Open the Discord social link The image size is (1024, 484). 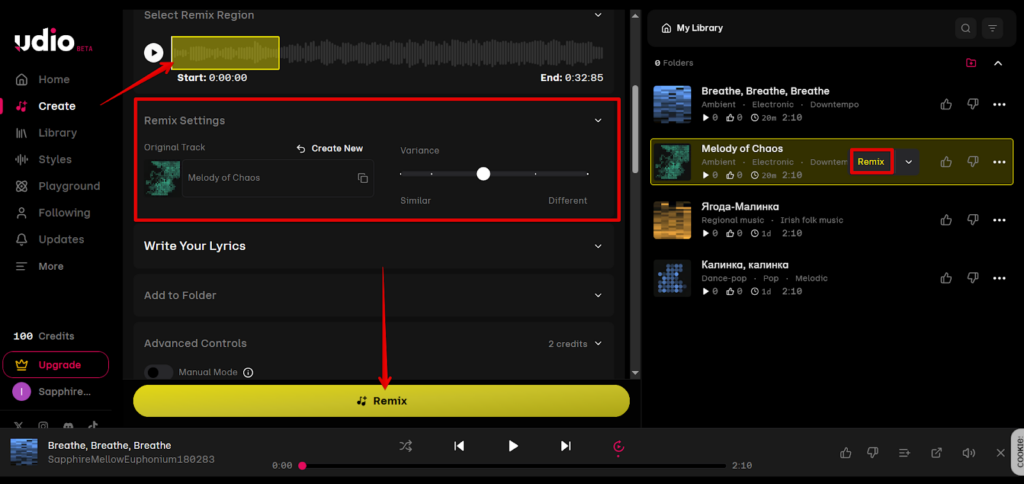69,425
